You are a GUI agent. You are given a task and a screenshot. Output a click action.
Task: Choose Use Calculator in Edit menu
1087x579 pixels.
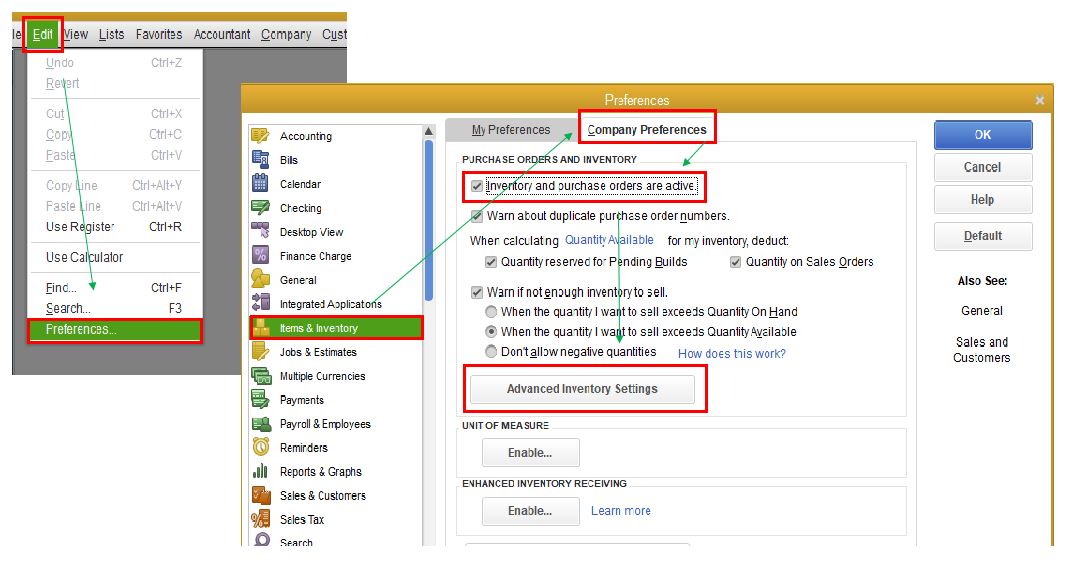click(x=115, y=257)
